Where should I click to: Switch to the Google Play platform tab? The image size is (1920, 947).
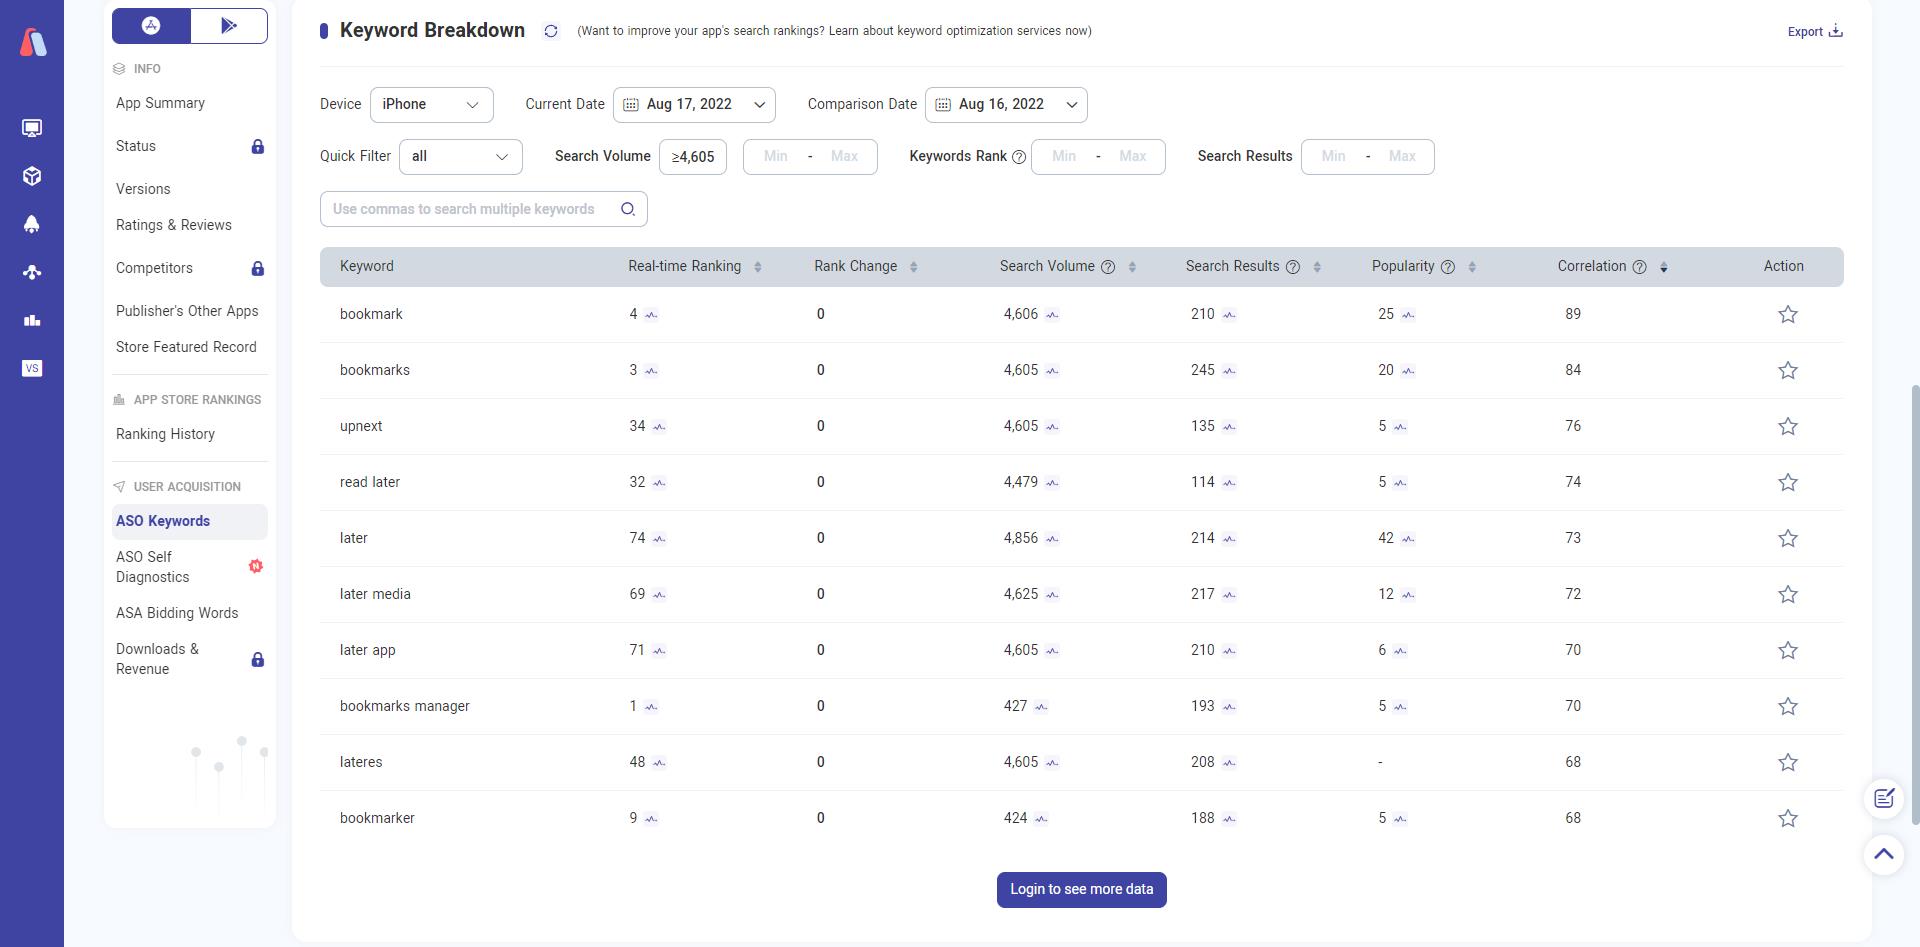(x=229, y=26)
